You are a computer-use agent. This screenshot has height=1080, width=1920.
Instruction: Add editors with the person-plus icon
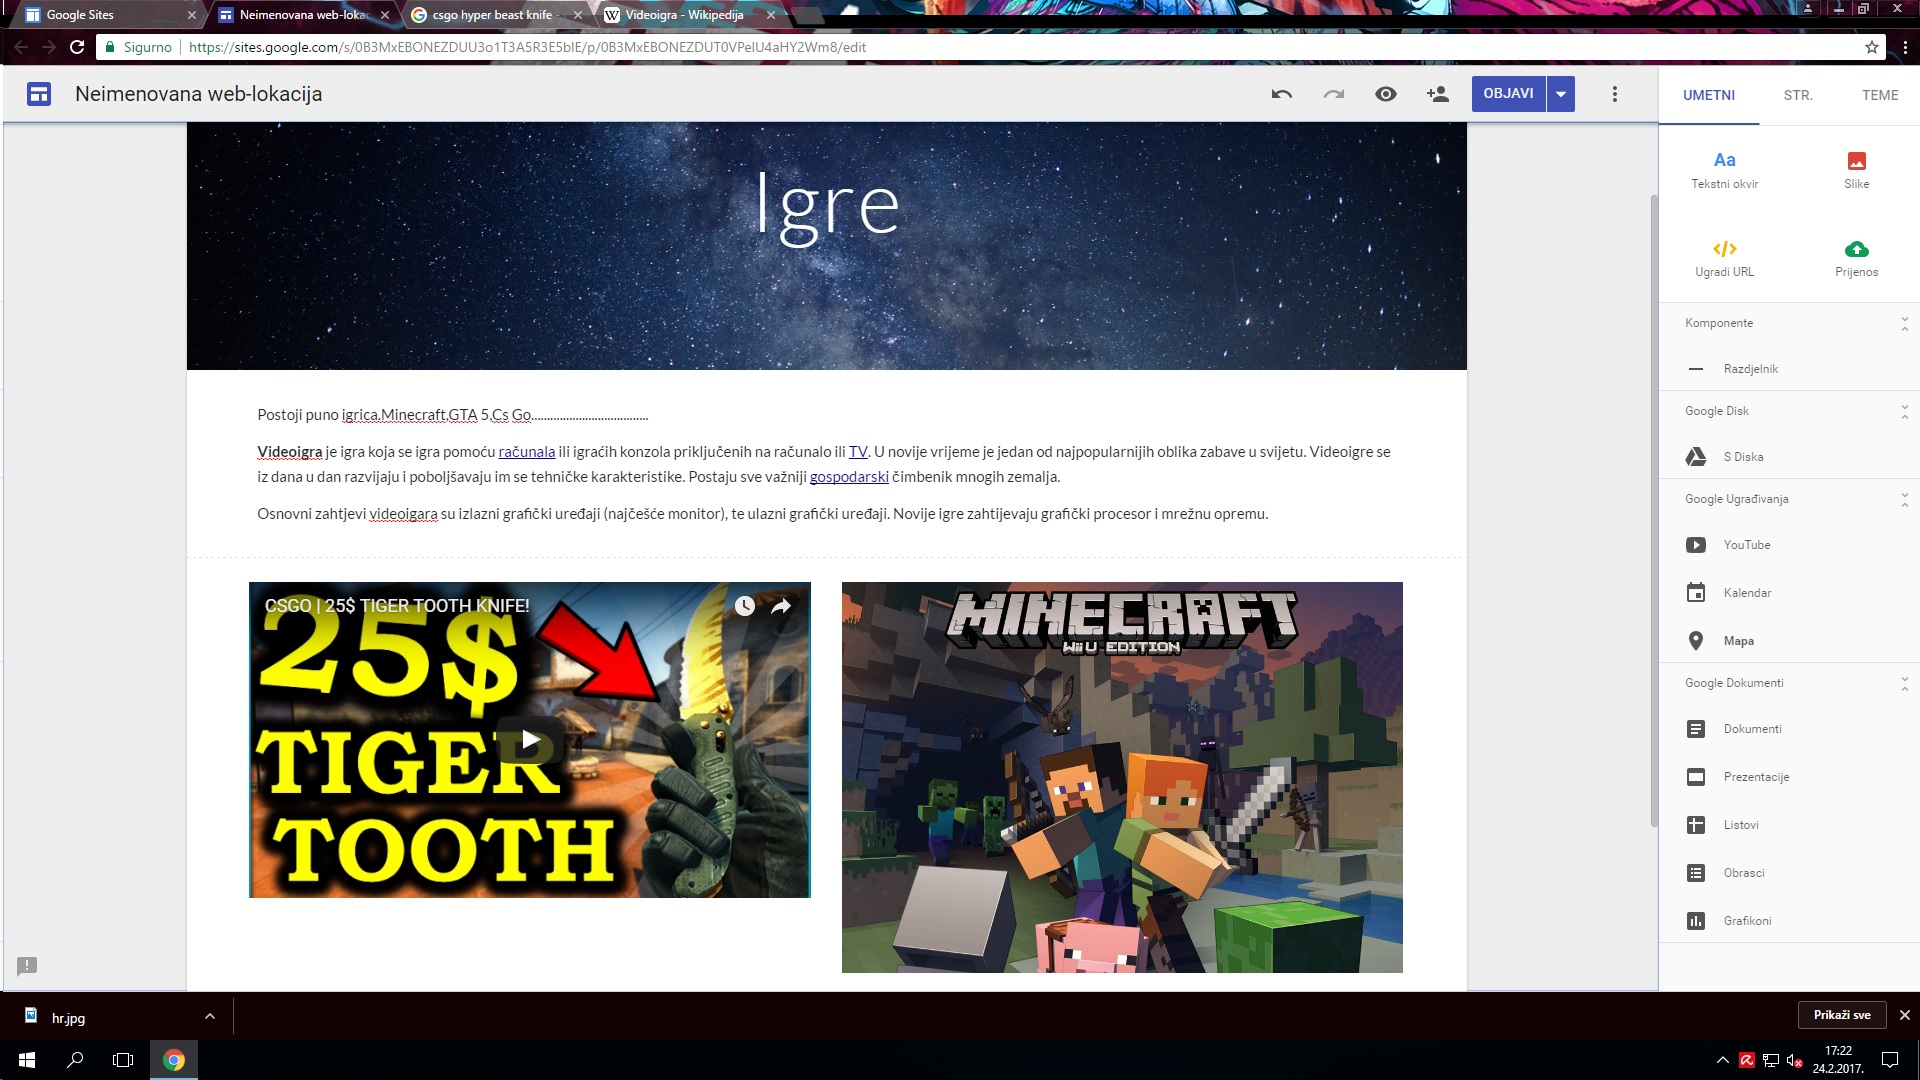[1438, 94]
